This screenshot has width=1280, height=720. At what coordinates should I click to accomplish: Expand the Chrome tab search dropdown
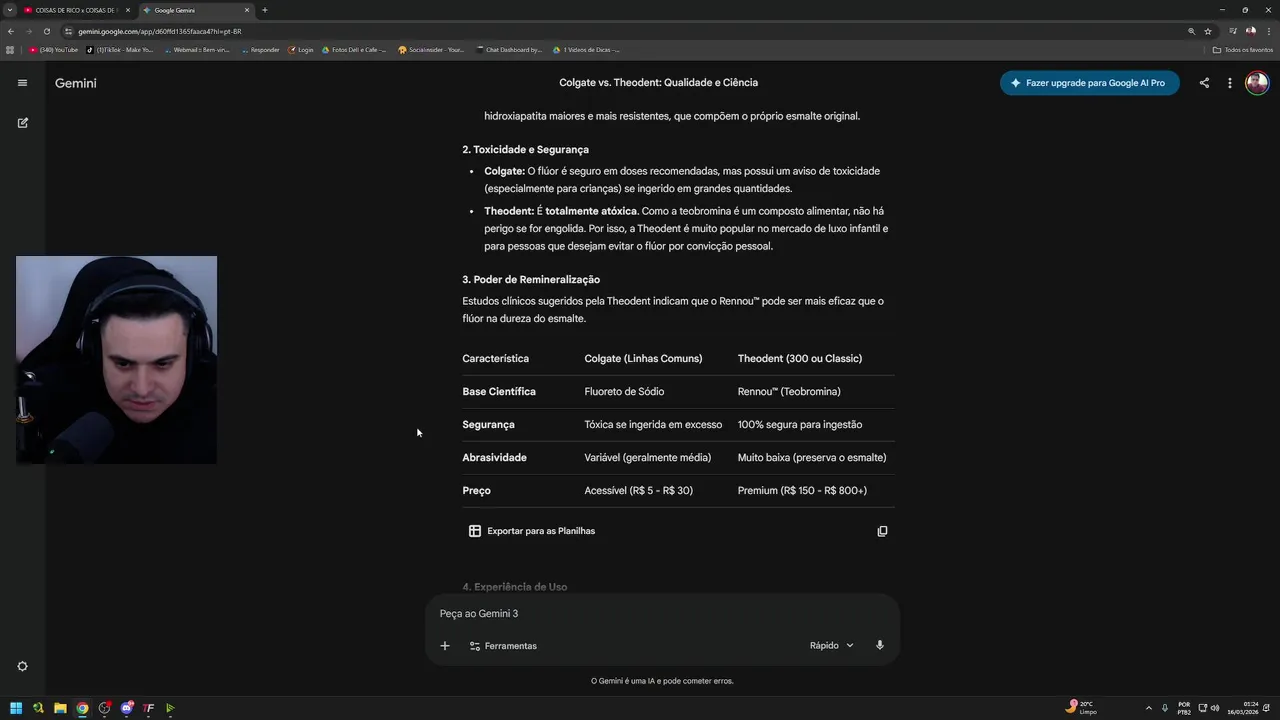coord(9,10)
